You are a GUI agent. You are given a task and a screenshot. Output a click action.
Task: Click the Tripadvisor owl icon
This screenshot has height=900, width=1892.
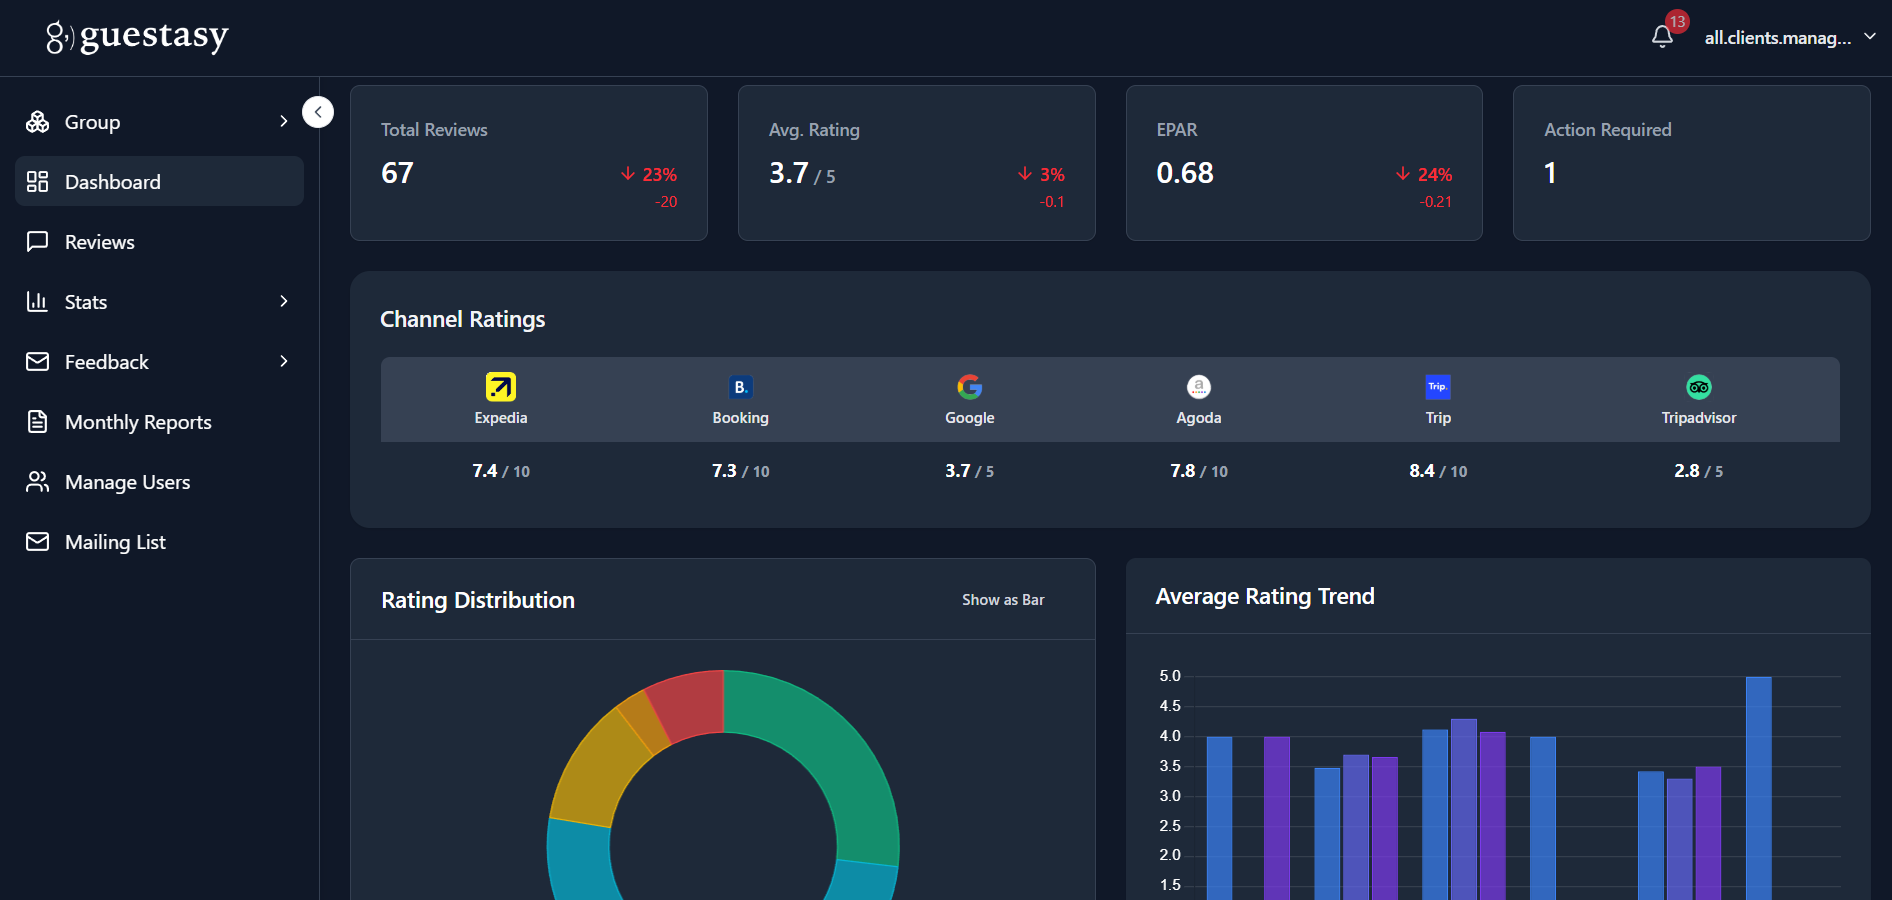coord(1698,386)
